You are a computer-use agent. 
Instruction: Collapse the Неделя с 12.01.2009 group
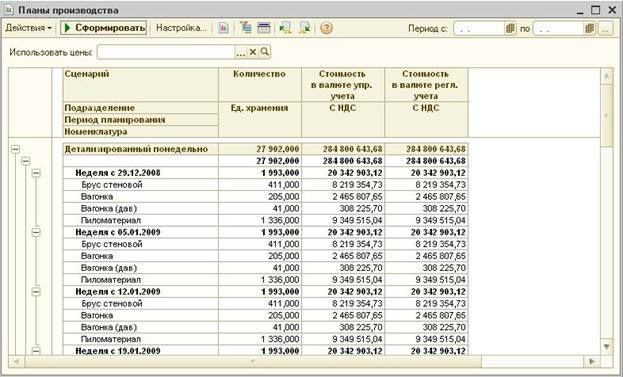pos(36,292)
